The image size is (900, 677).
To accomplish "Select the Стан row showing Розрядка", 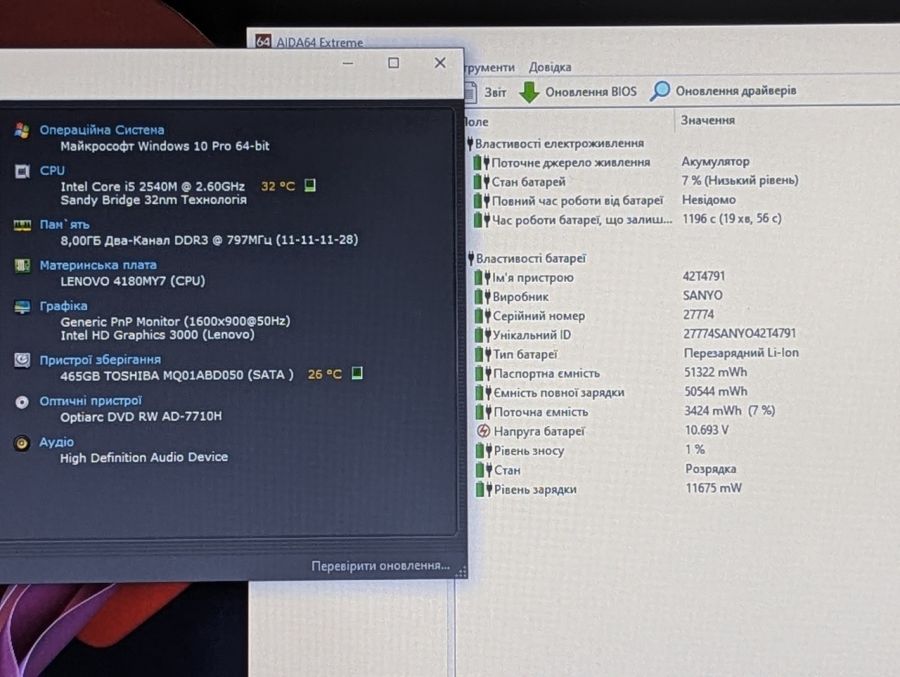I will [607, 470].
